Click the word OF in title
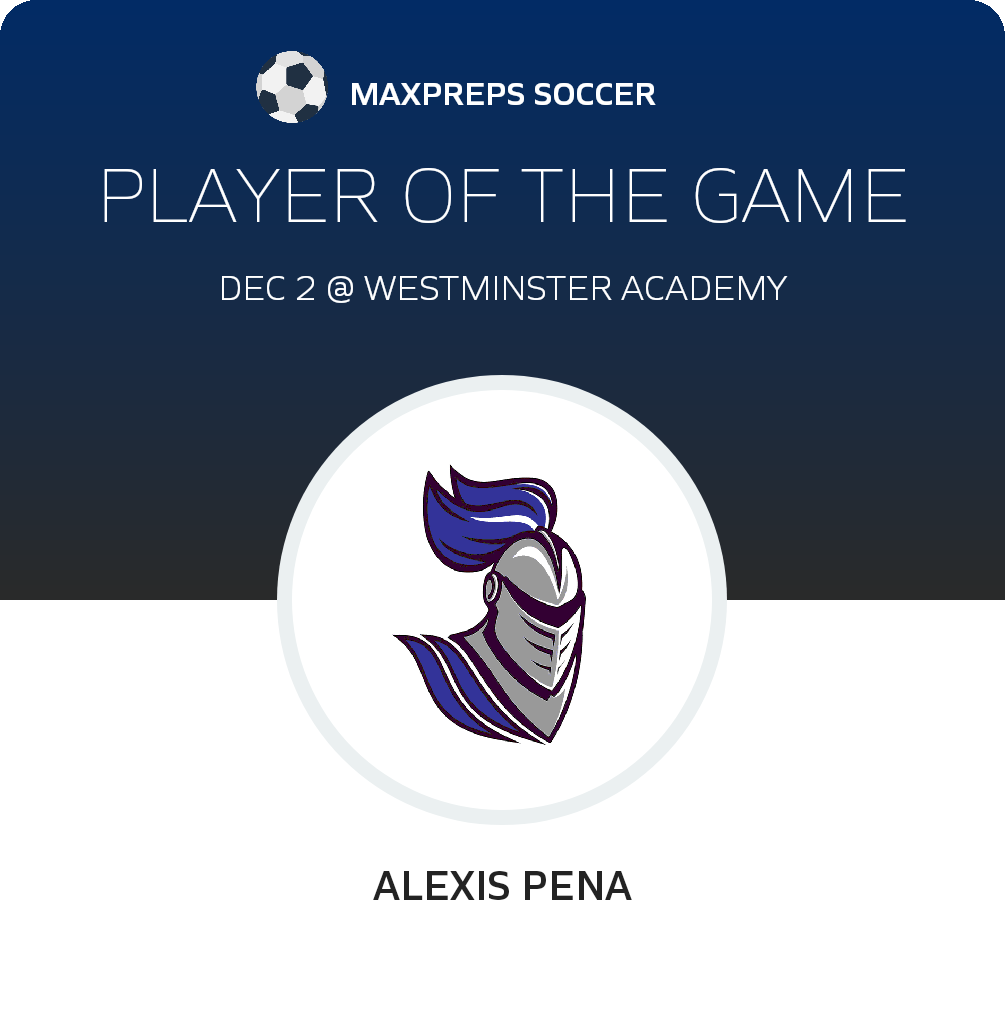This screenshot has width=1005, height=1020. pos(452,196)
